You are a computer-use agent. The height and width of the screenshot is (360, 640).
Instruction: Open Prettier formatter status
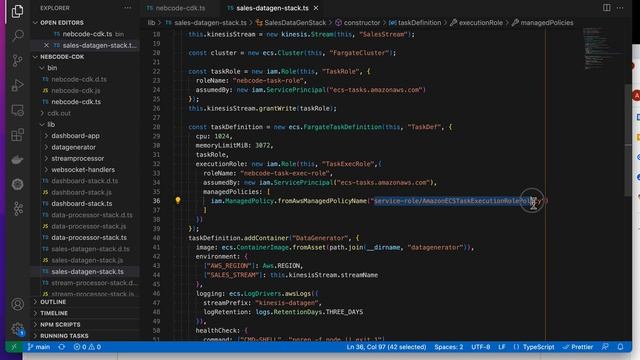[578, 347]
